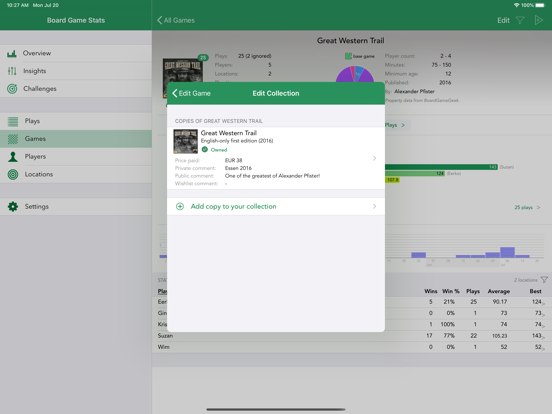The height and width of the screenshot is (414, 552).
Task: Click the Edit button in top bar
Action: coord(503,20)
